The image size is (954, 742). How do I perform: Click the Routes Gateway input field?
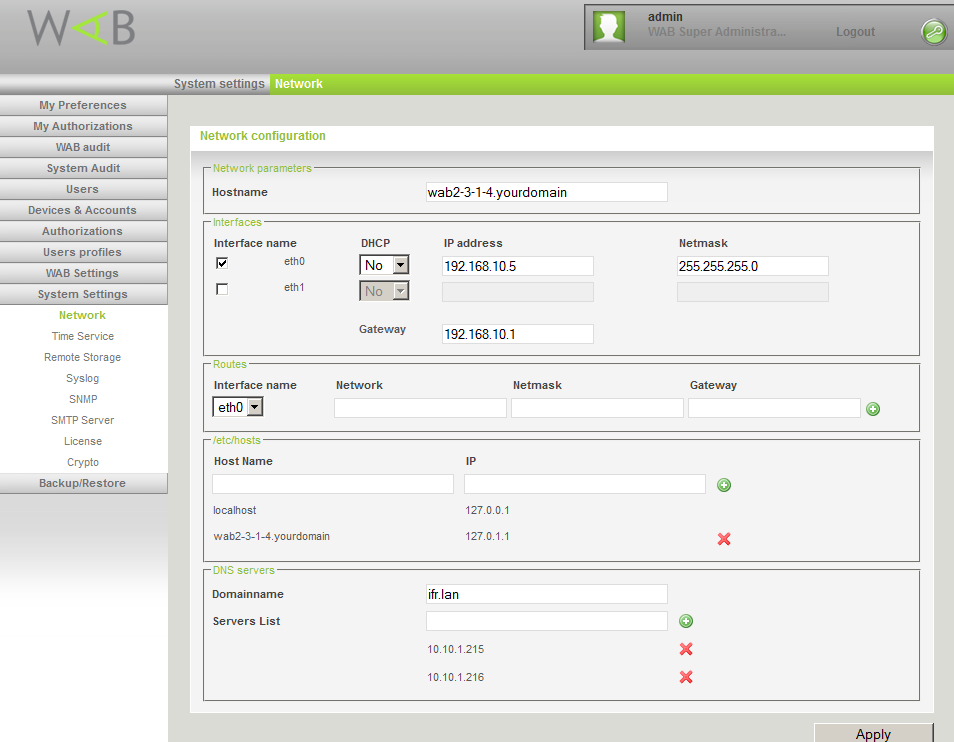click(775, 407)
